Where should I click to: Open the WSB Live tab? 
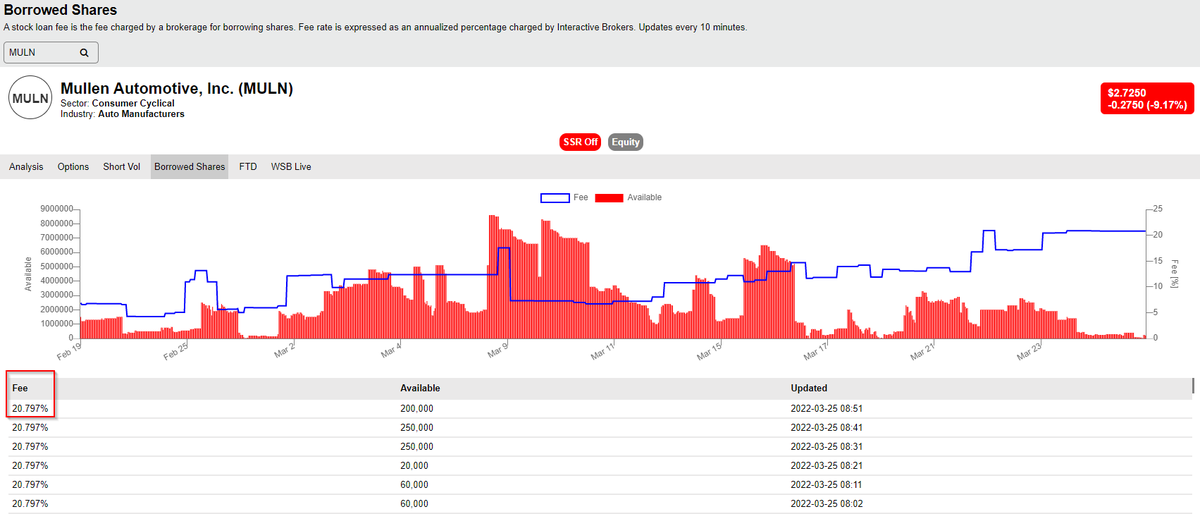coord(291,167)
